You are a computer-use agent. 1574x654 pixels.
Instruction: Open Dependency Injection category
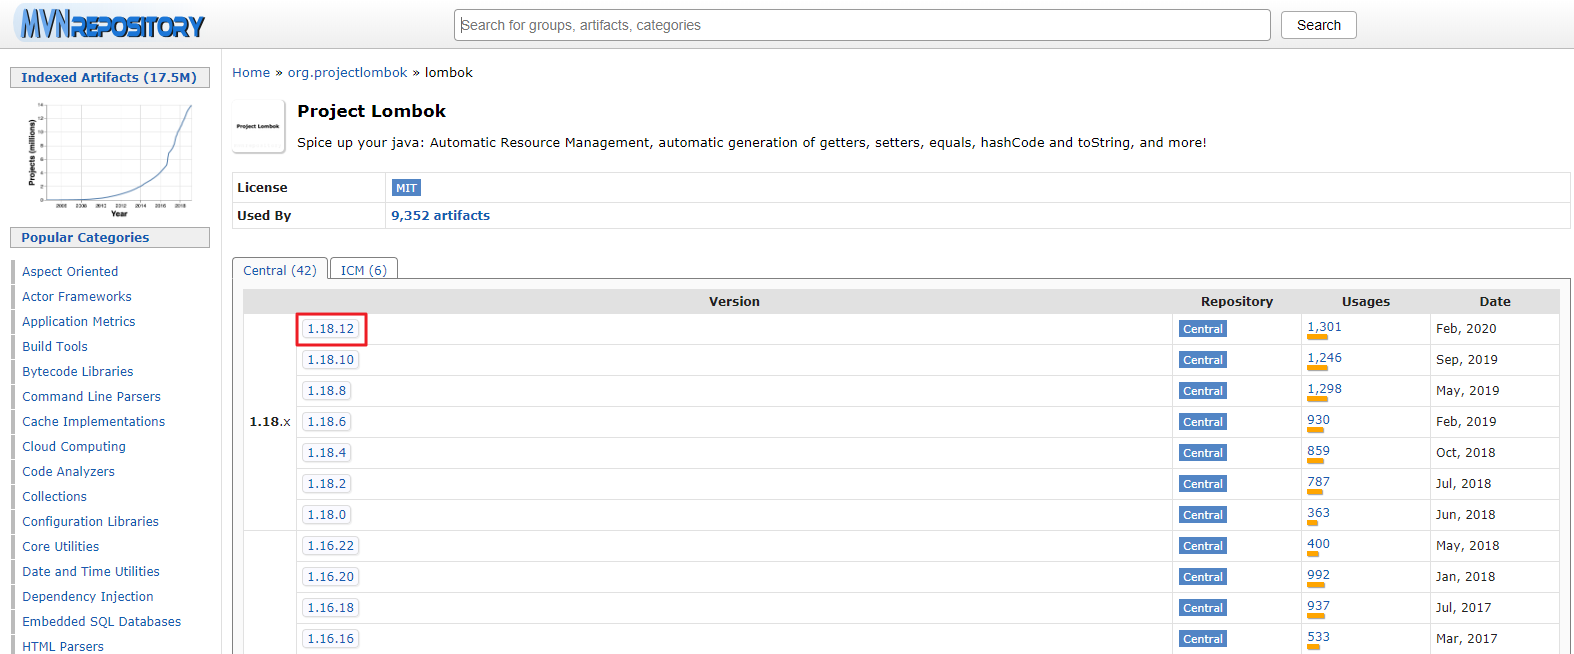(x=88, y=597)
